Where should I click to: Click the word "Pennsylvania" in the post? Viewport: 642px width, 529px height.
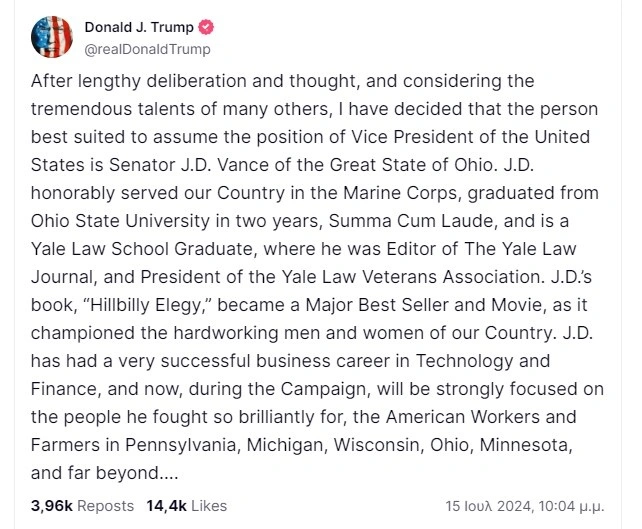181,445
